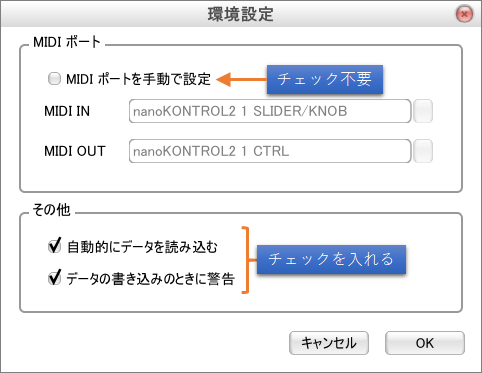482x373 pixels.
Task: Click the MIDI IN label
Action: (x=67, y=111)
